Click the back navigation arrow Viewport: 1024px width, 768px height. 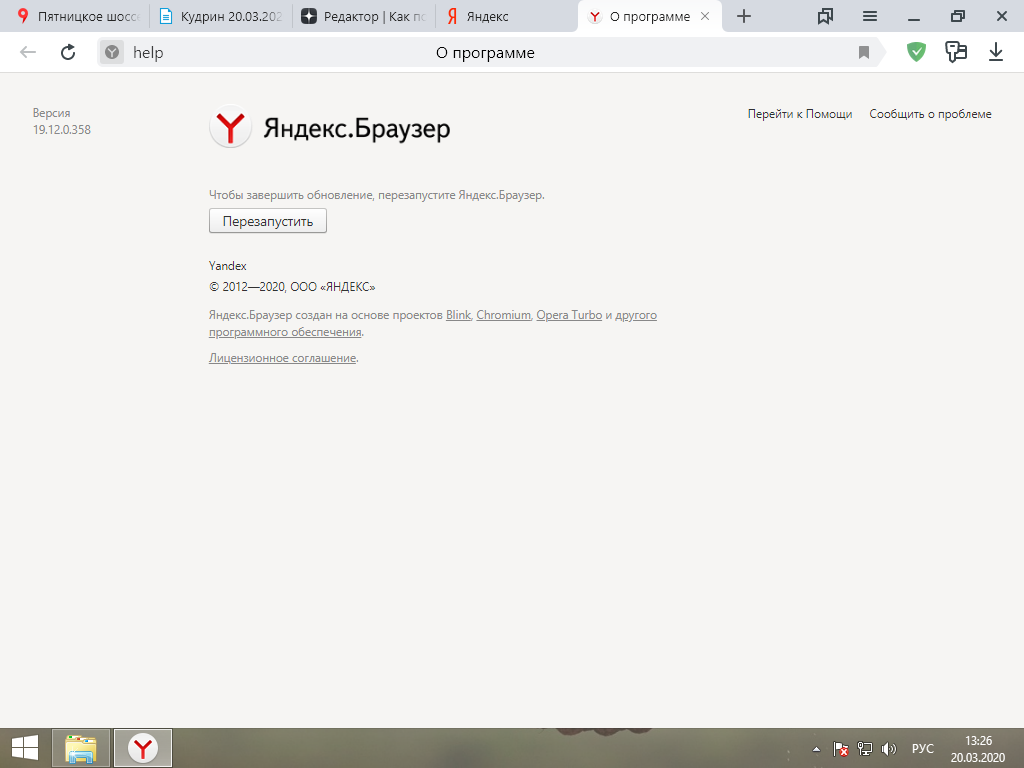(27, 52)
